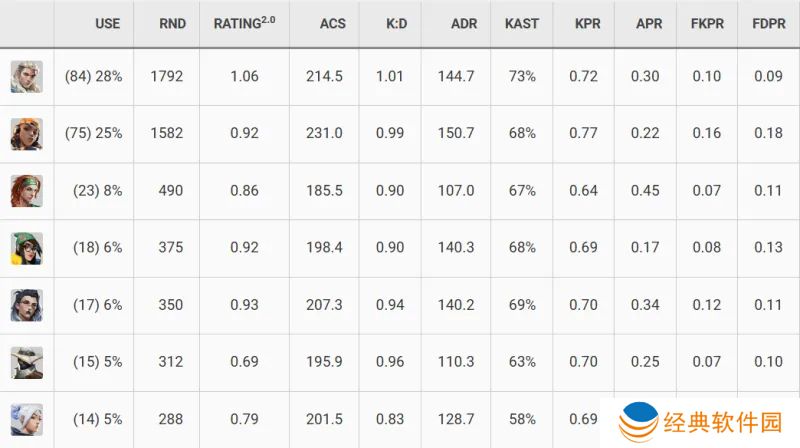Select the red-haired agent icon with green headband

pos(27,191)
